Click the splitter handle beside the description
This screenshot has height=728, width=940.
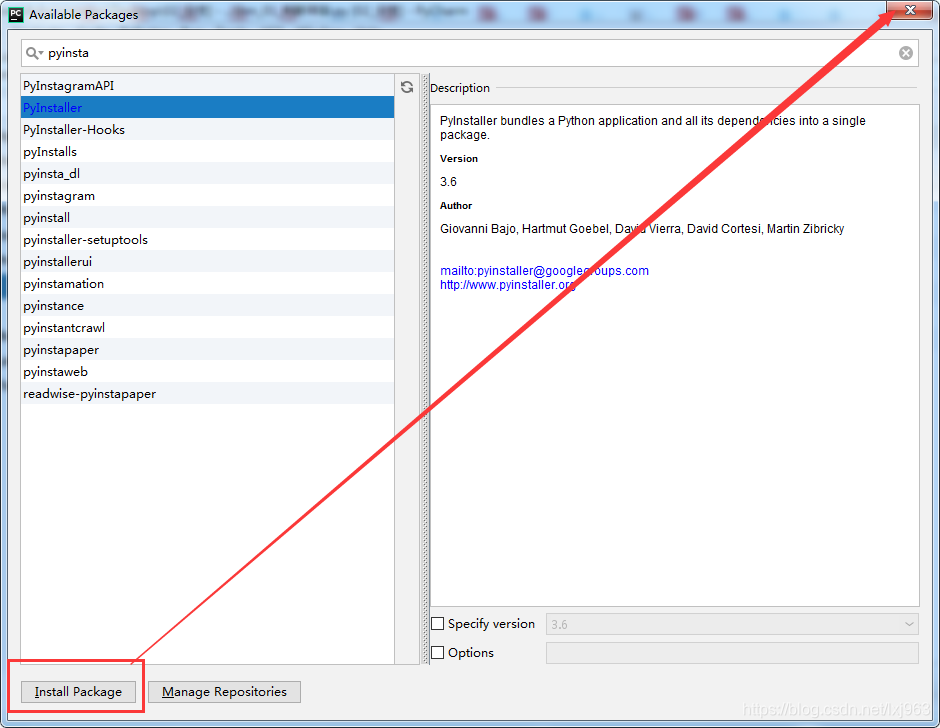coord(426,369)
